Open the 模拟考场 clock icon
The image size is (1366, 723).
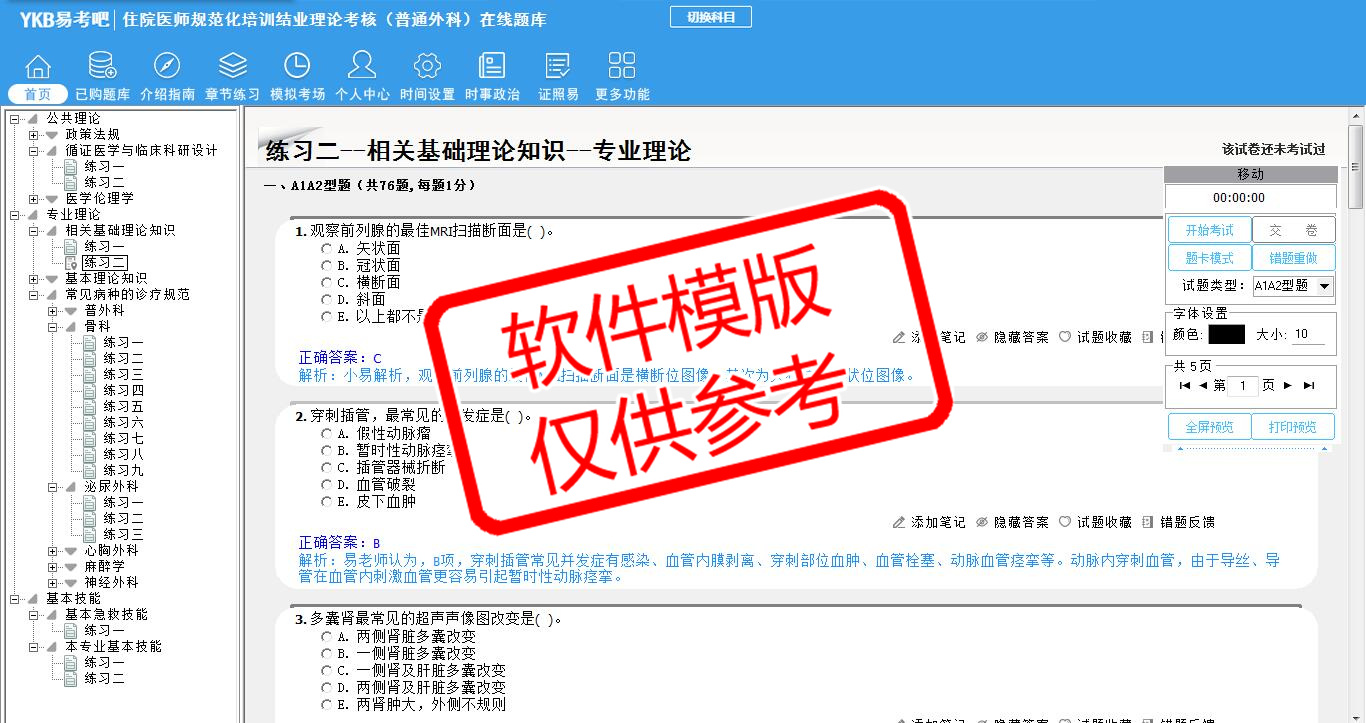pyautogui.click(x=297, y=67)
